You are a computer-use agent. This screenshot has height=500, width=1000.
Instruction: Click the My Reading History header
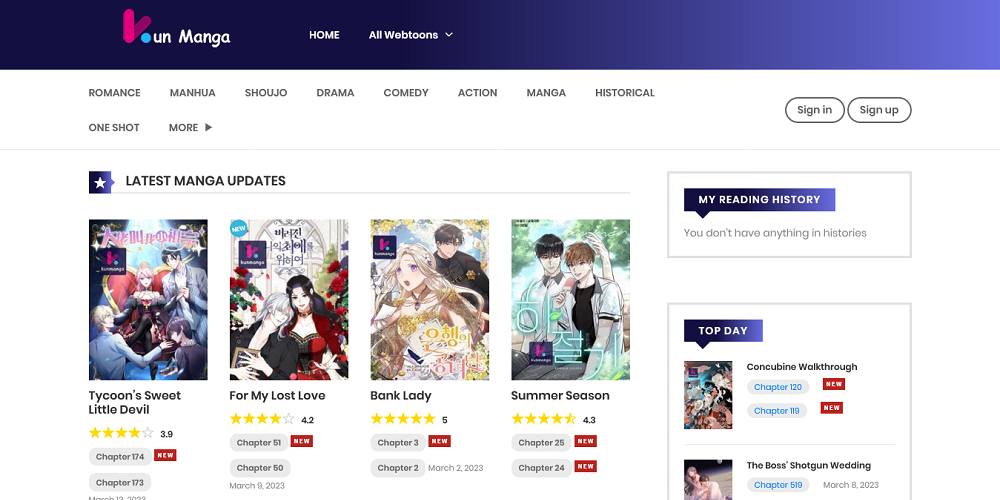coord(760,200)
